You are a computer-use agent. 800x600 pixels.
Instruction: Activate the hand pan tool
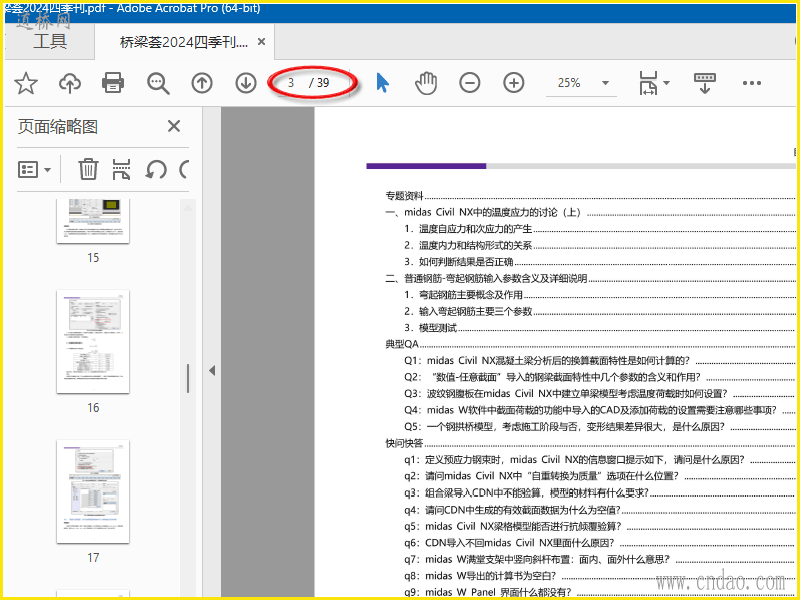coord(426,83)
